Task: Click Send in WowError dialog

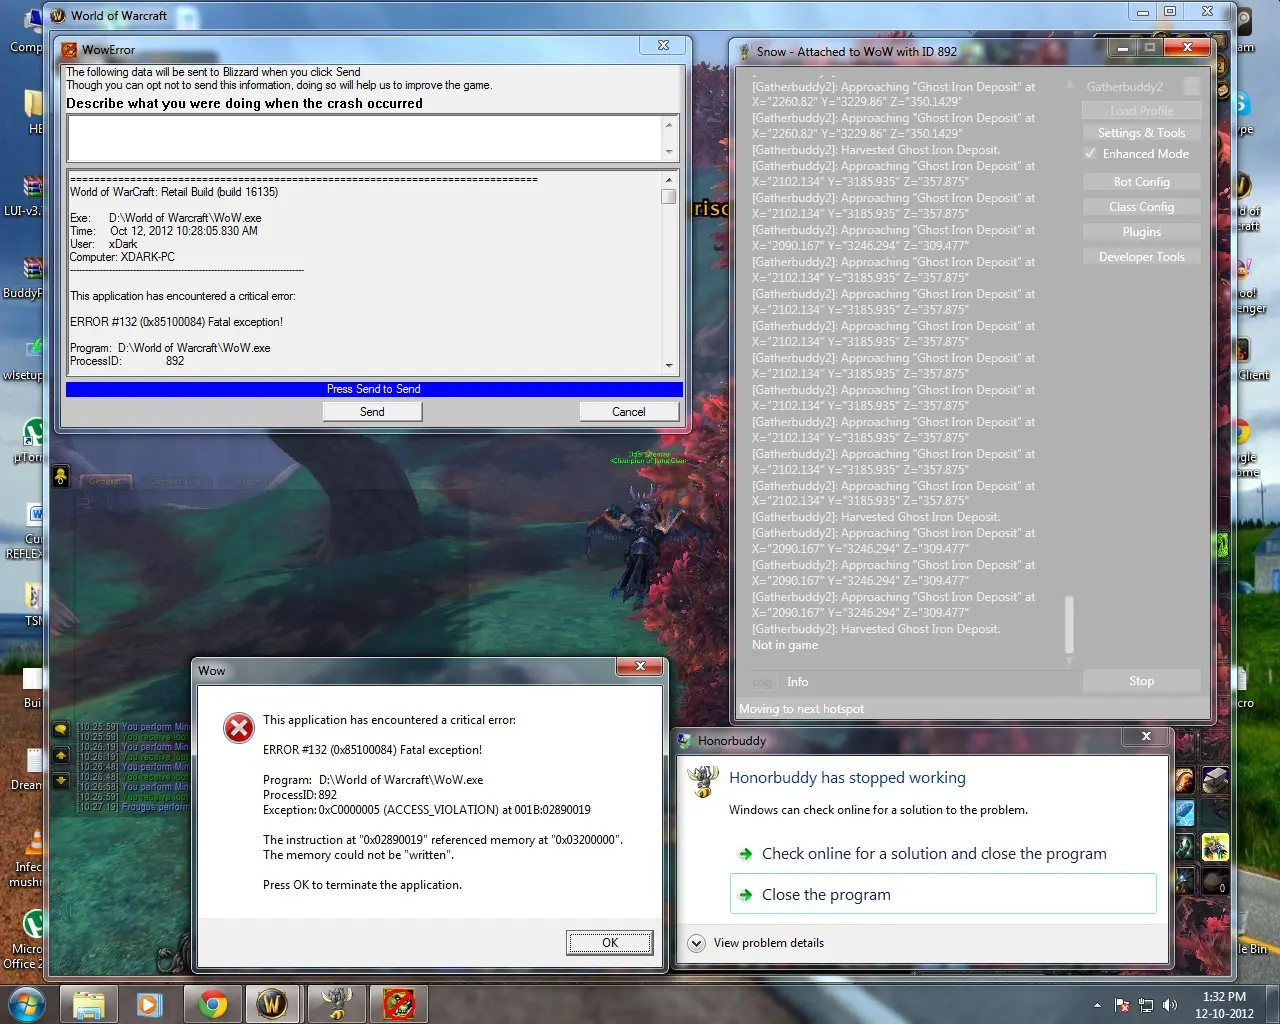Action: [x=372, y=412]
